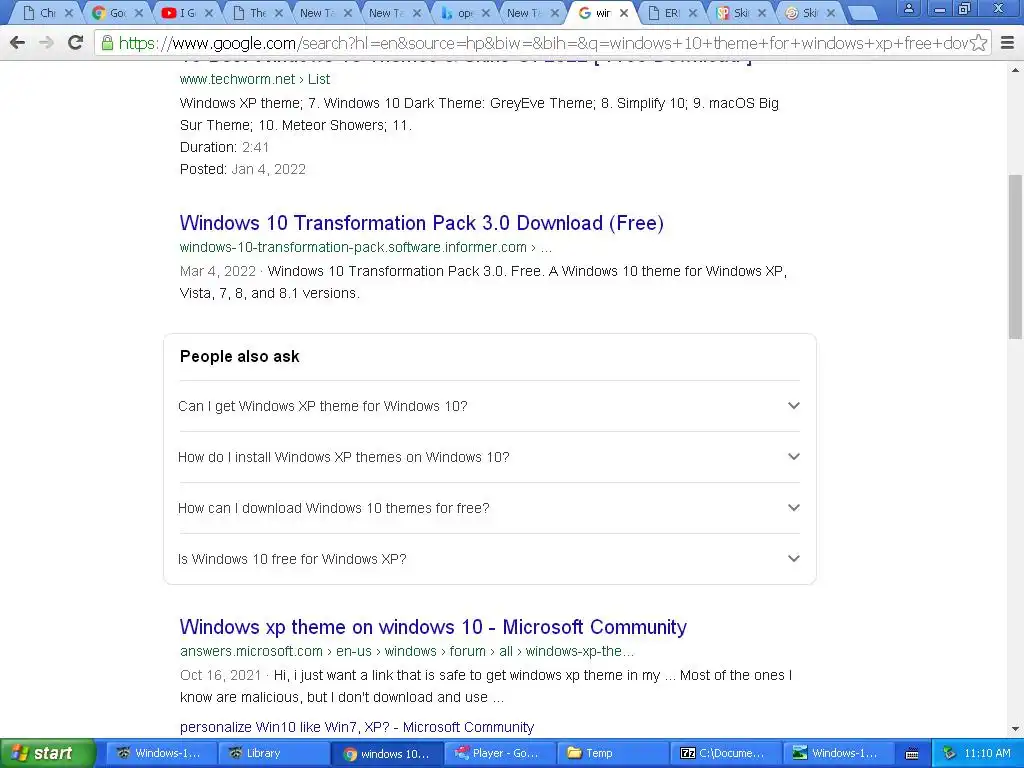View the secure padlock site info
1024x768 pixels.
pyautogui.click(x=107, y=43)
